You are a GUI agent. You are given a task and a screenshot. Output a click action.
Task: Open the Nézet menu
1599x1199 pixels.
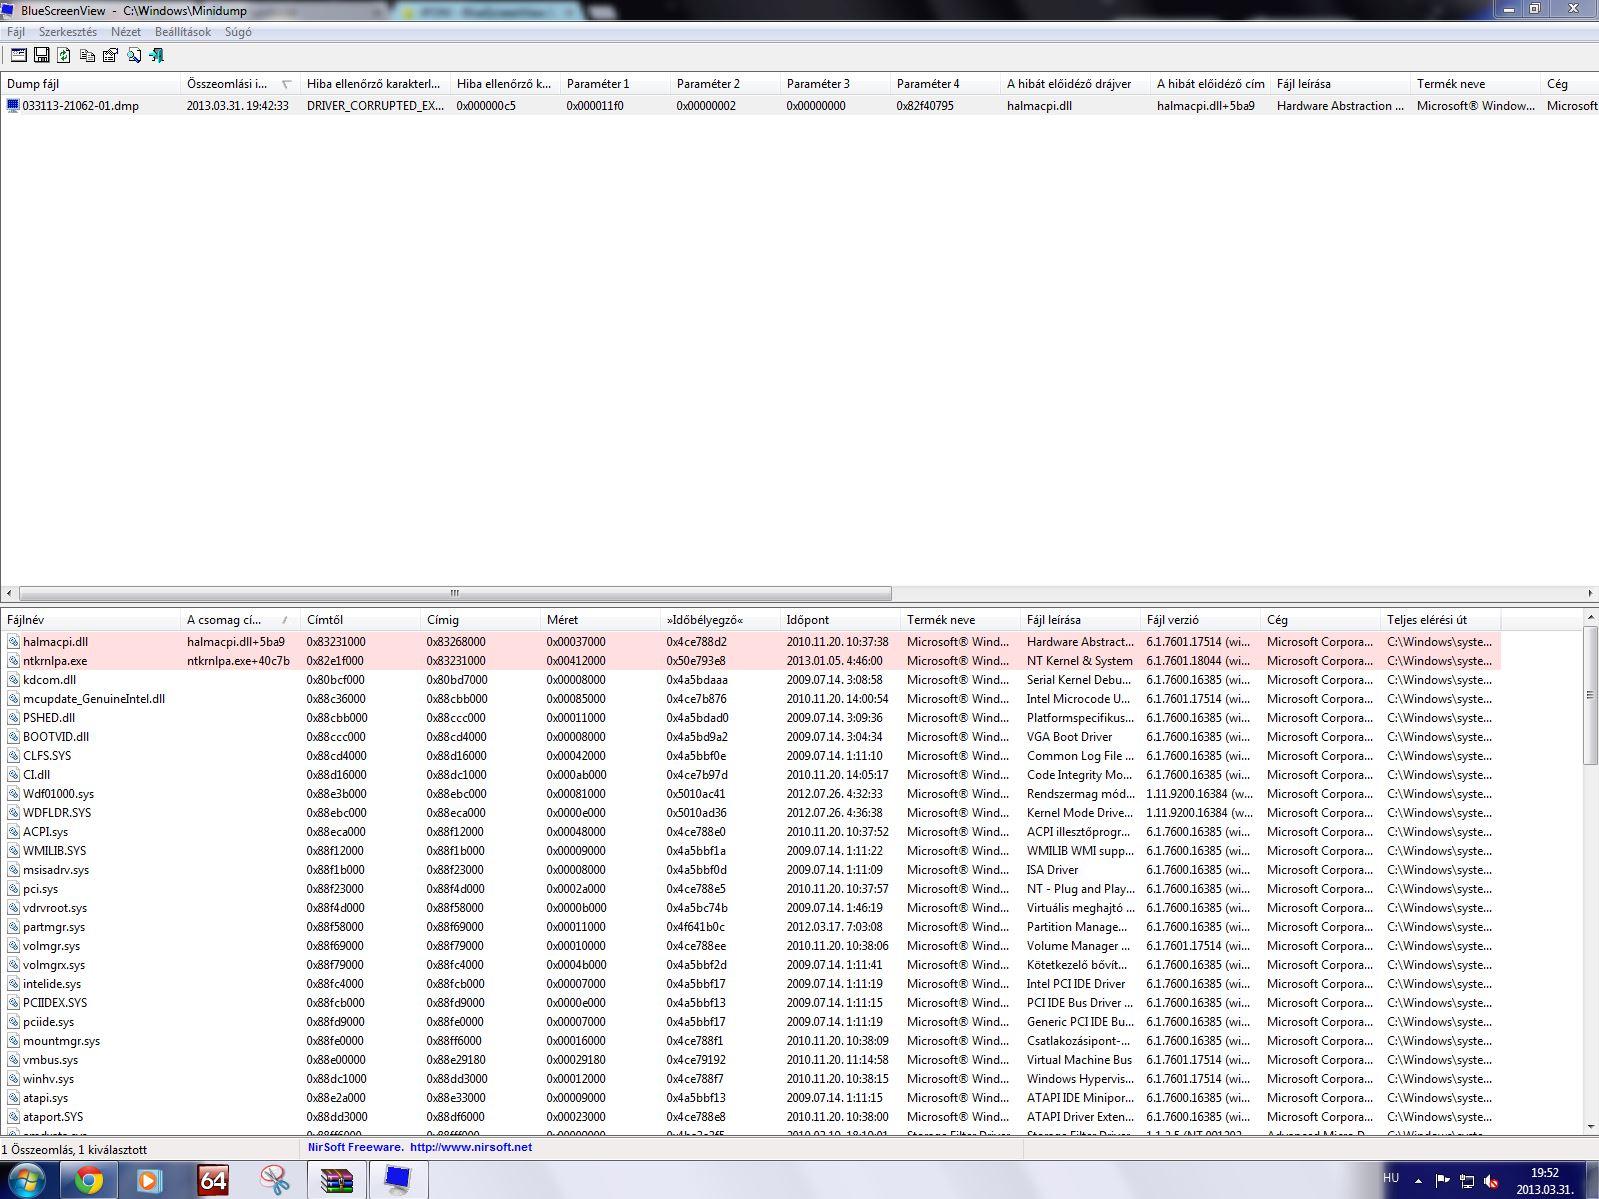click(x=126, y=32)
